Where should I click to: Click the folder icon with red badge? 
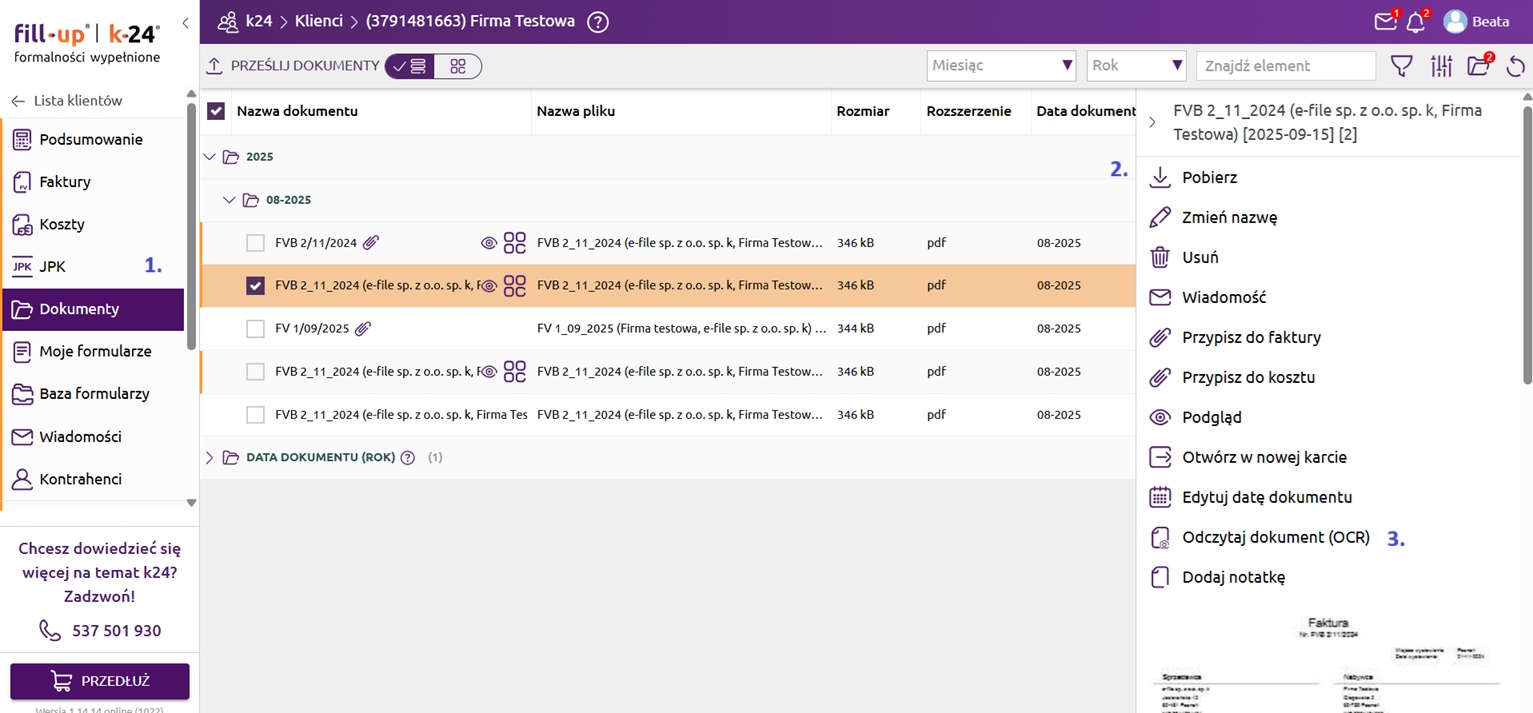pos(1479,66)
